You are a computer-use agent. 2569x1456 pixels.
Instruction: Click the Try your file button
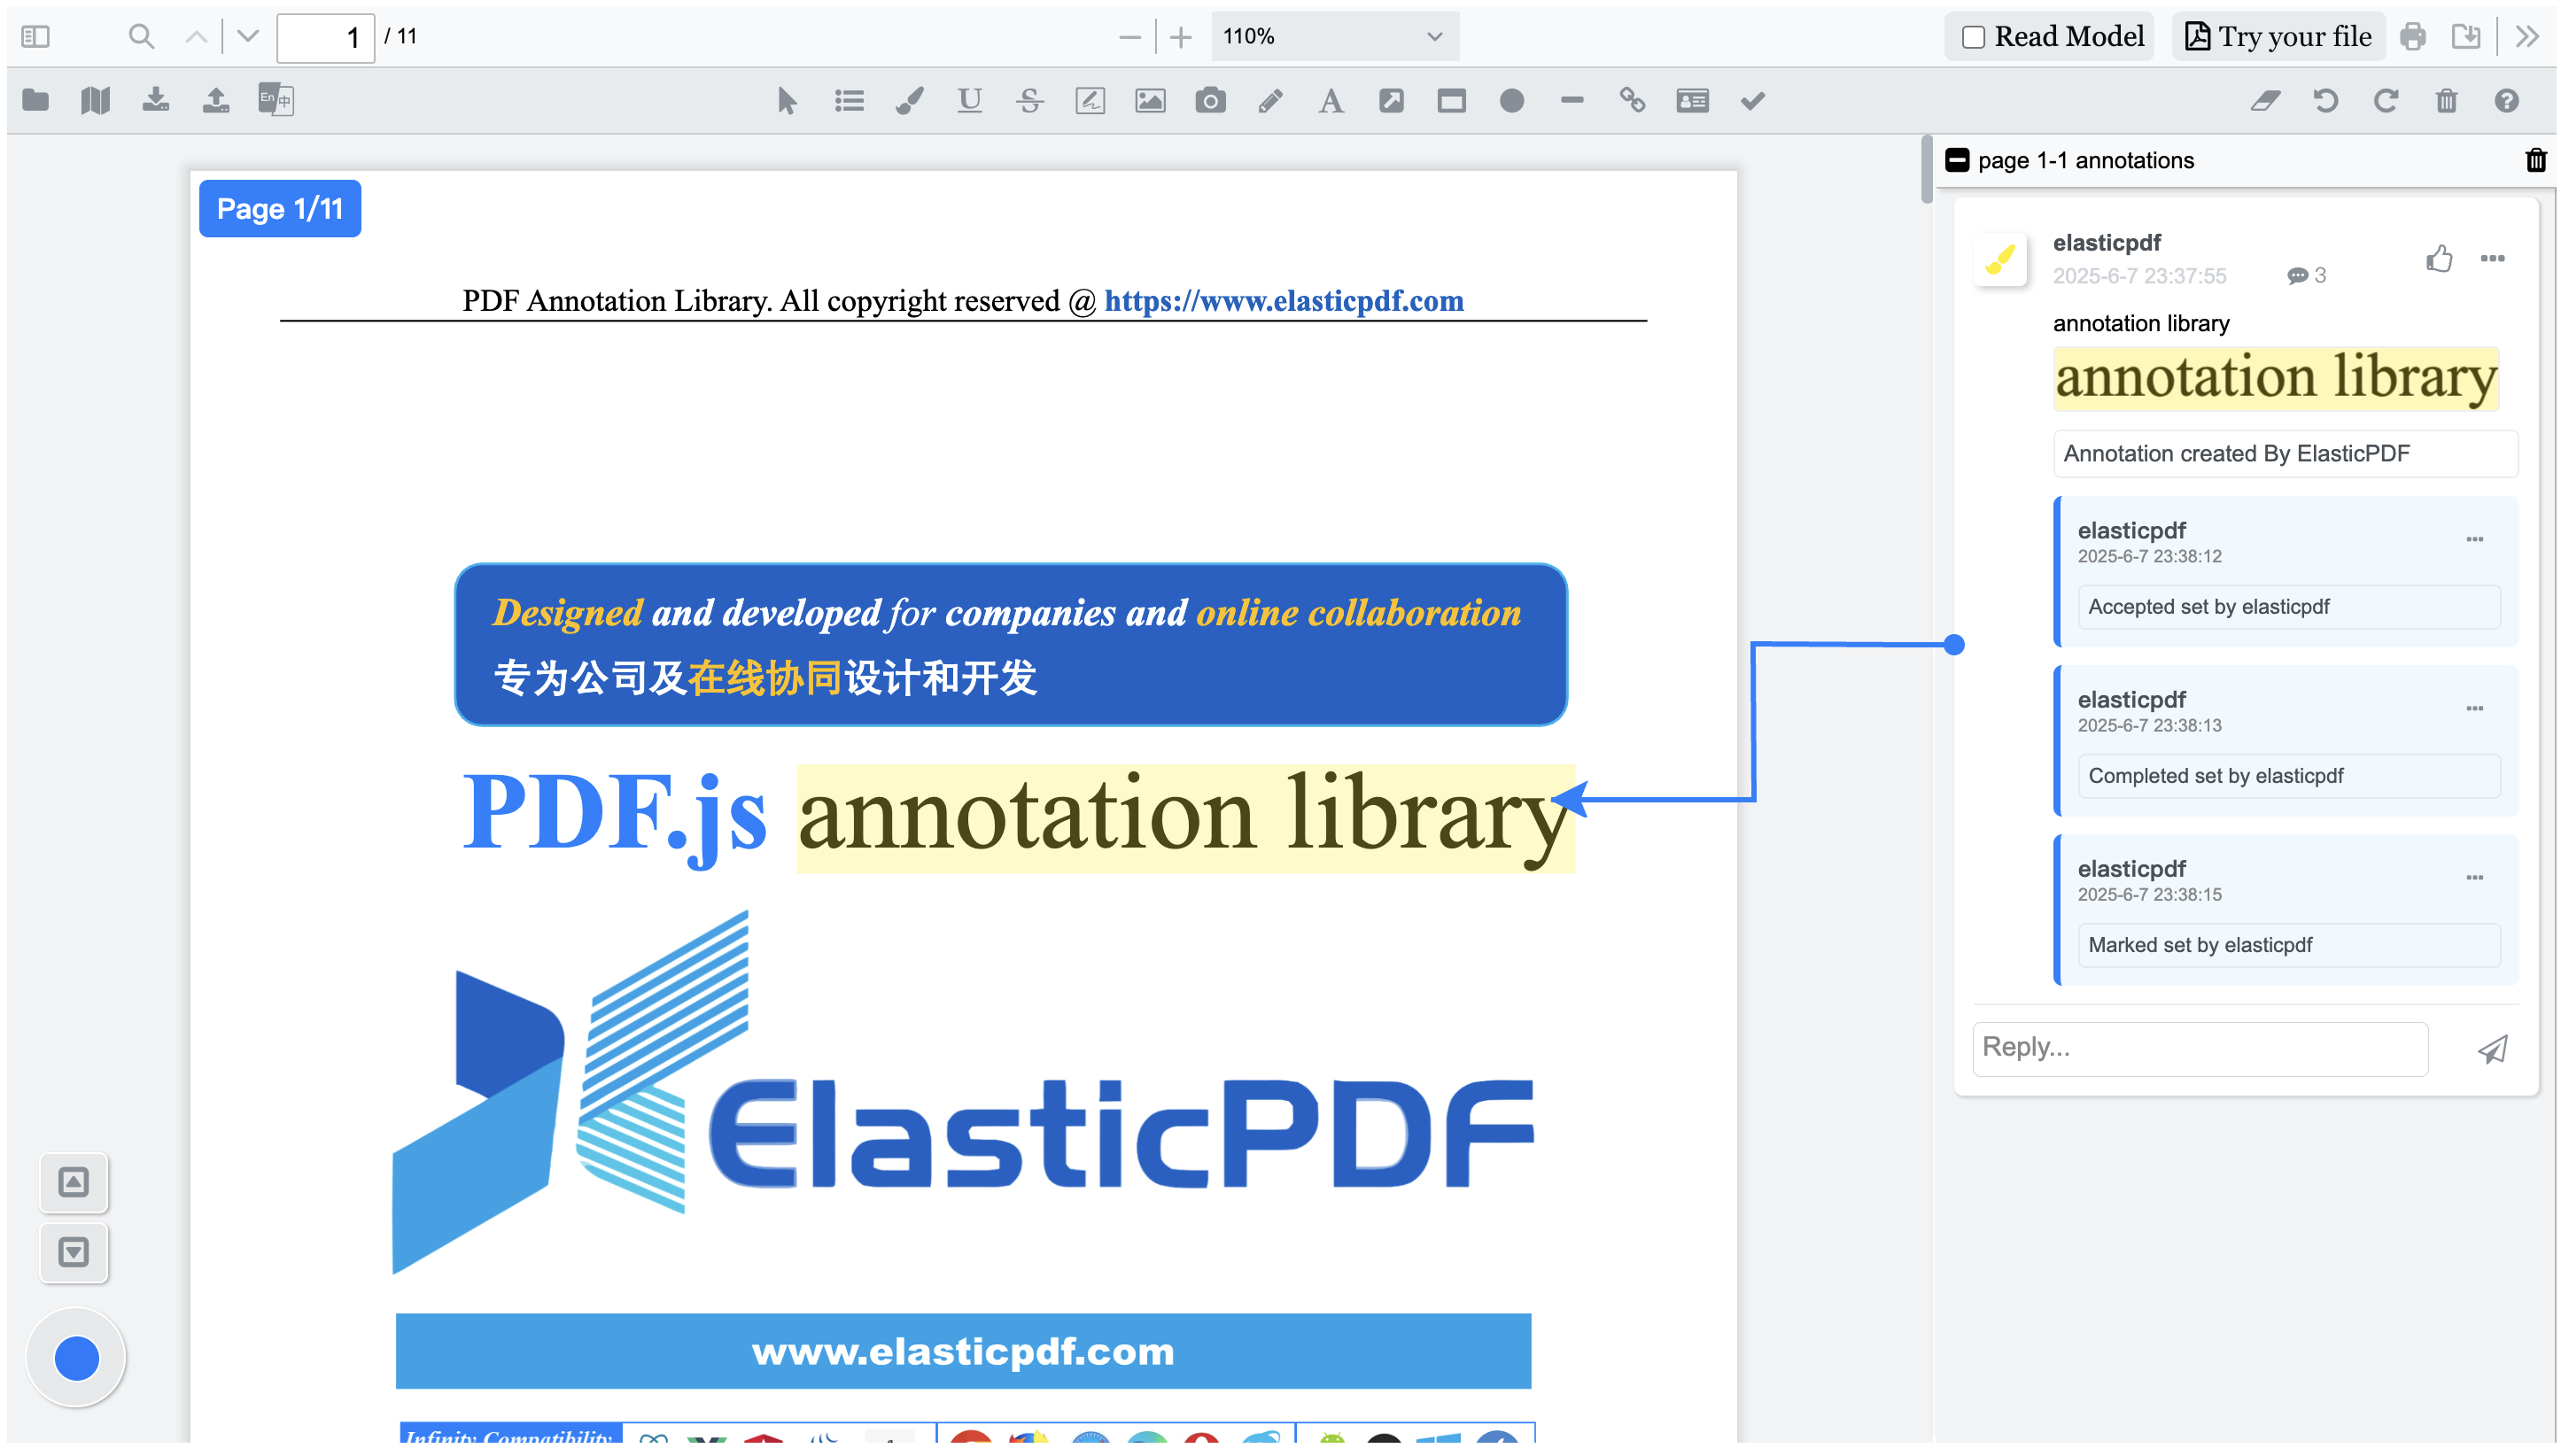click(x=2278, y=37)
